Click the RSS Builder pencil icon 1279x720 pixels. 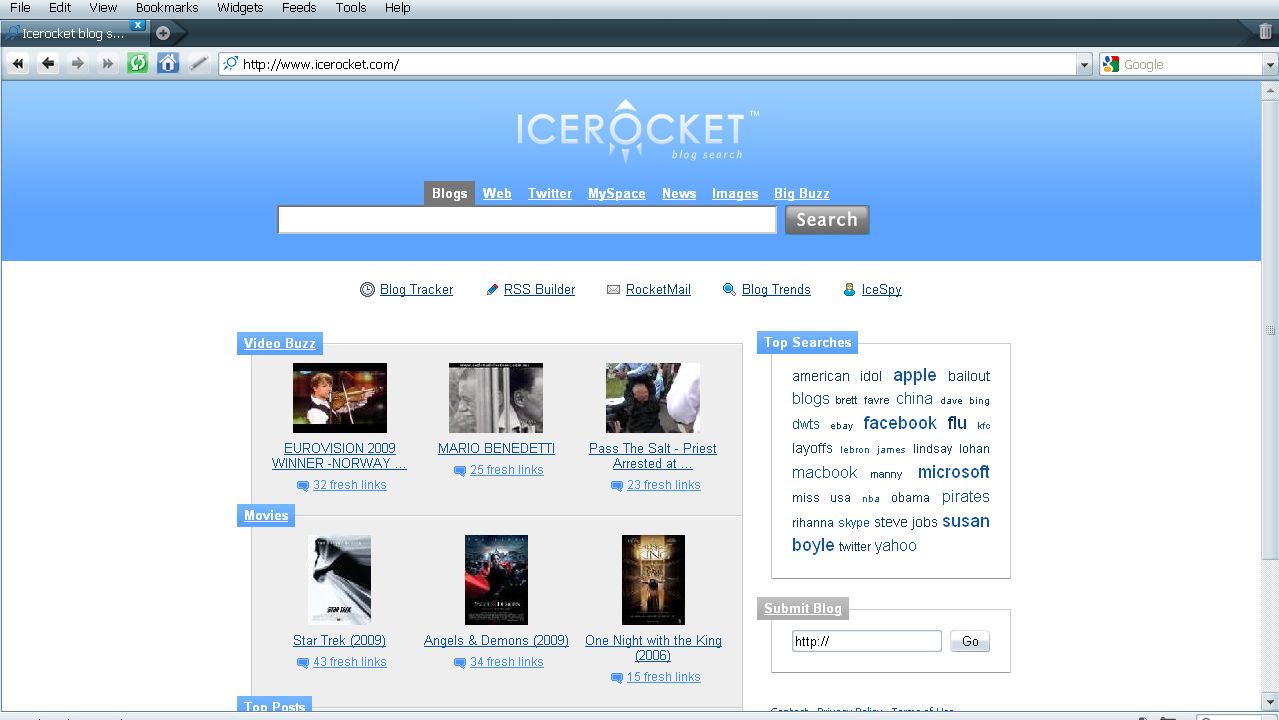point(491,289)
